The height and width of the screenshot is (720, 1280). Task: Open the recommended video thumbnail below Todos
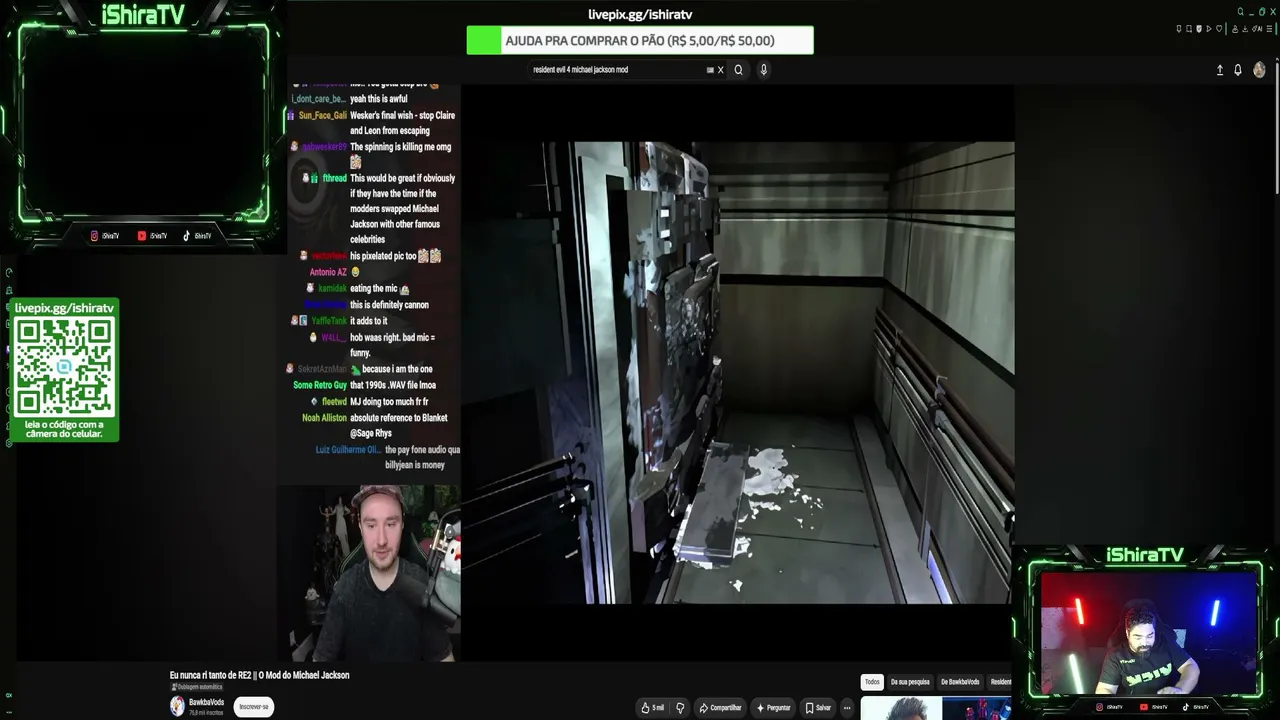936,708
